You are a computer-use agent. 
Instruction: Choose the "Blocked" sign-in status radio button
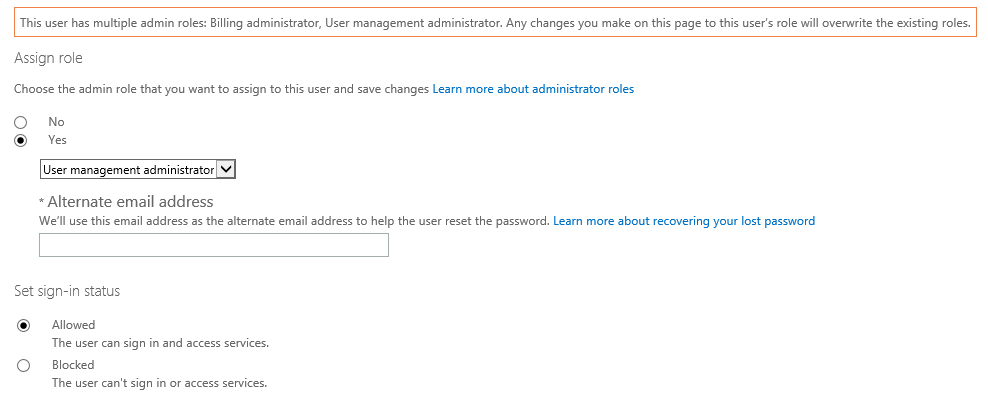point(24,366)
